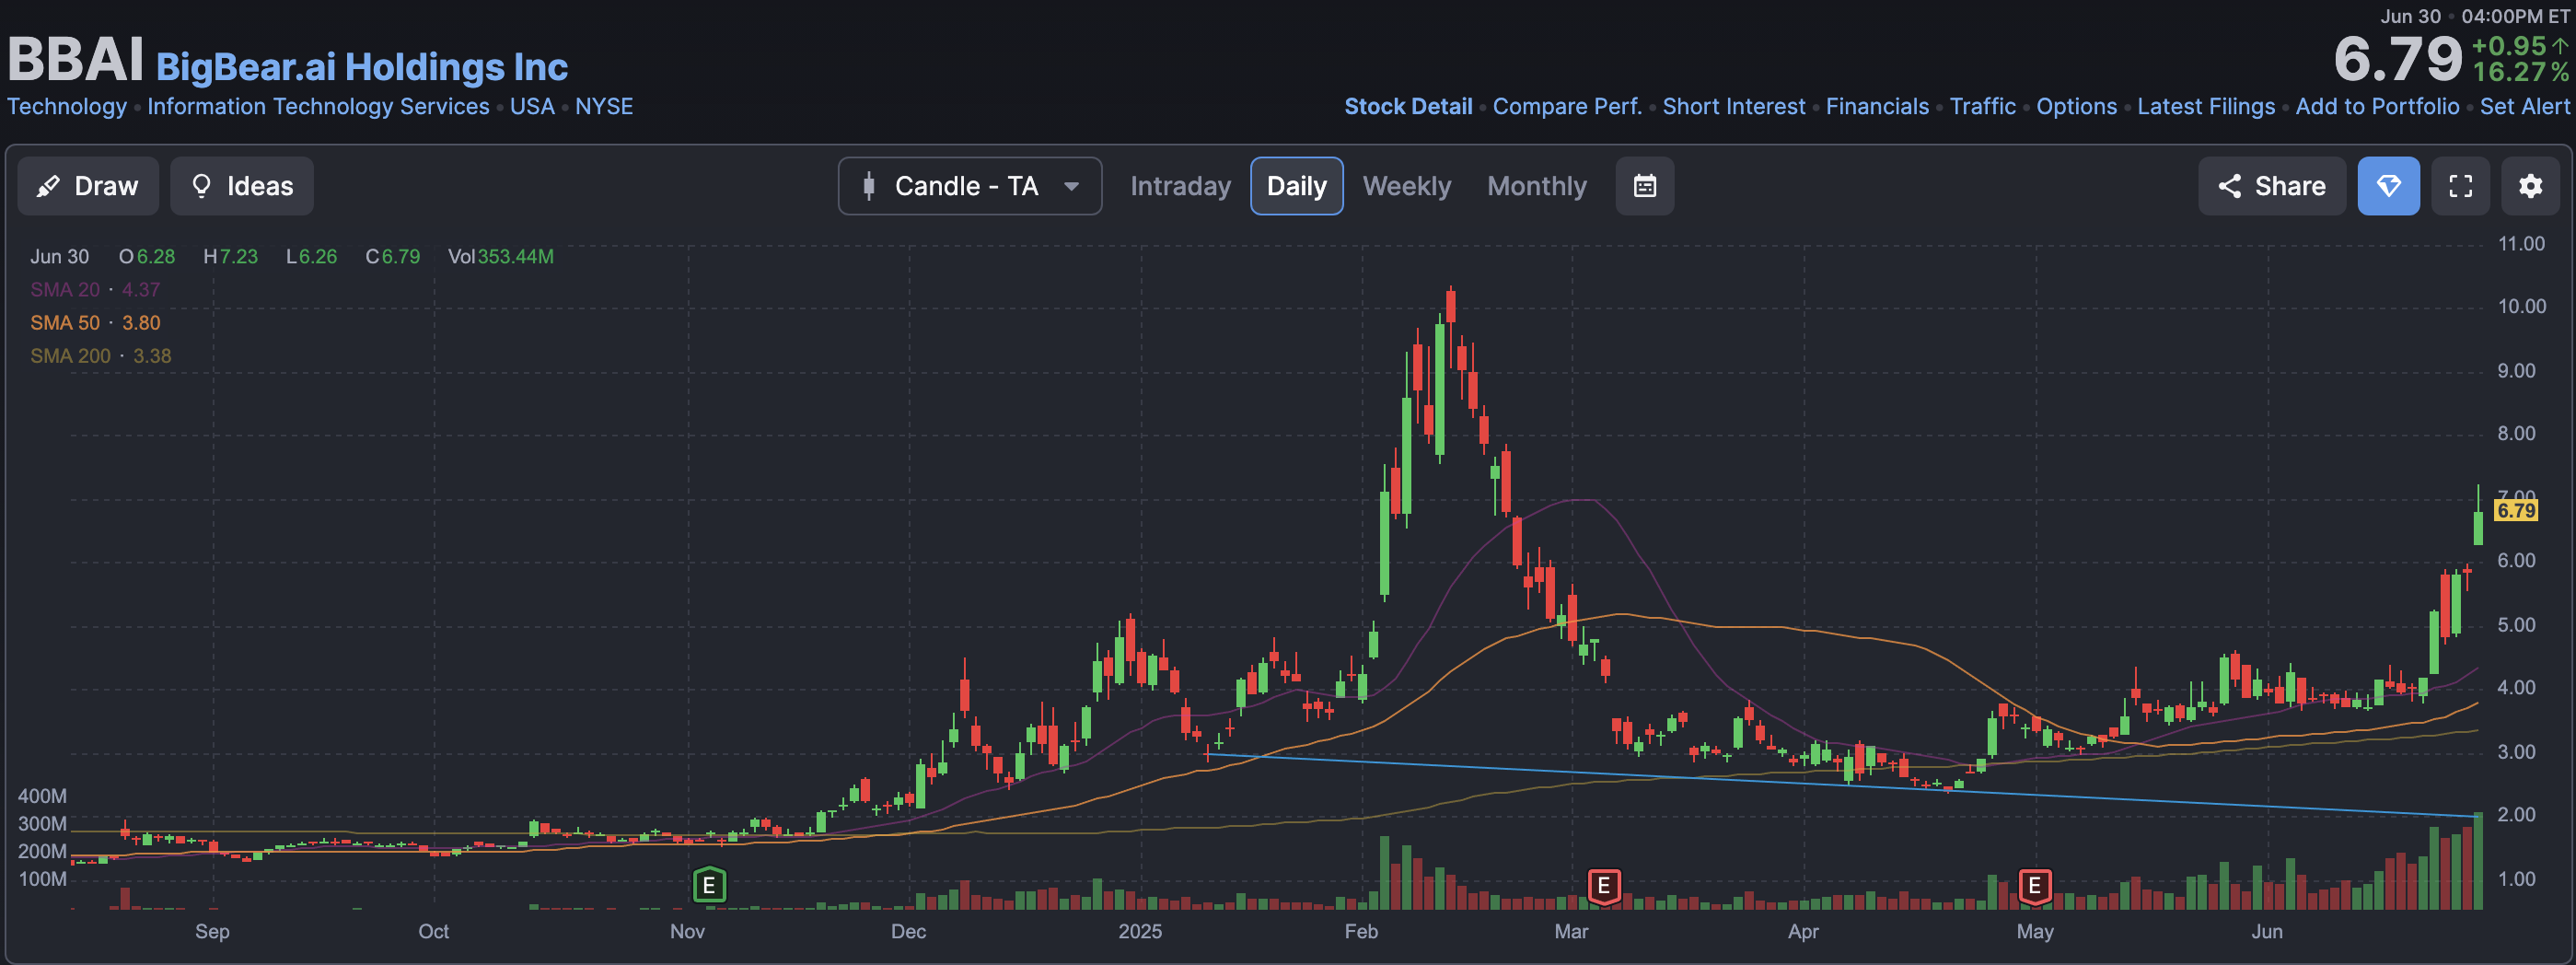Open Information Technology Services industry link

coord(318,106)
